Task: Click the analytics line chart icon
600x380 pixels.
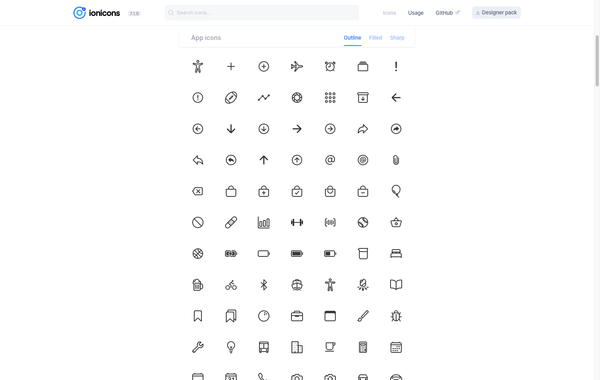Action: pos(264,98)
